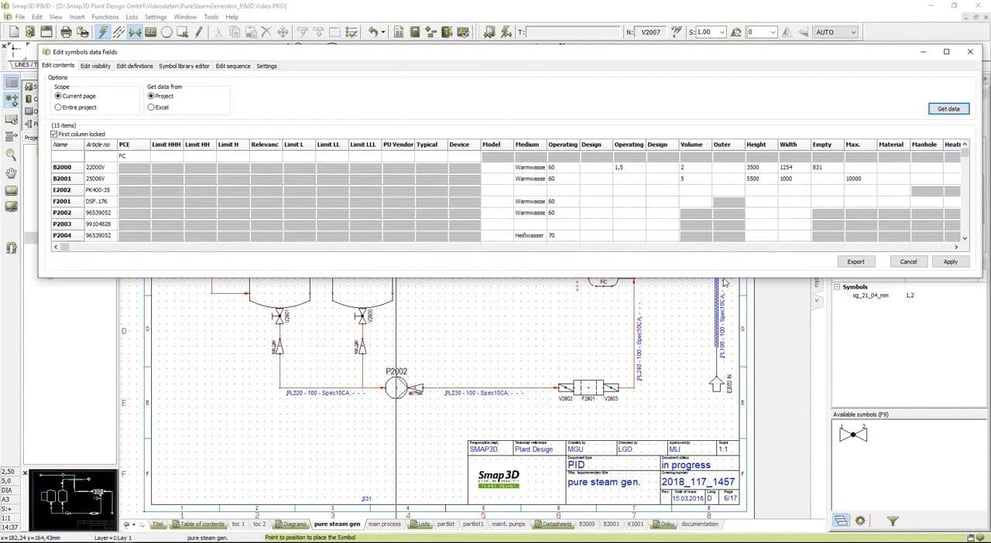Open the File menu

click(x=20, y=17)
